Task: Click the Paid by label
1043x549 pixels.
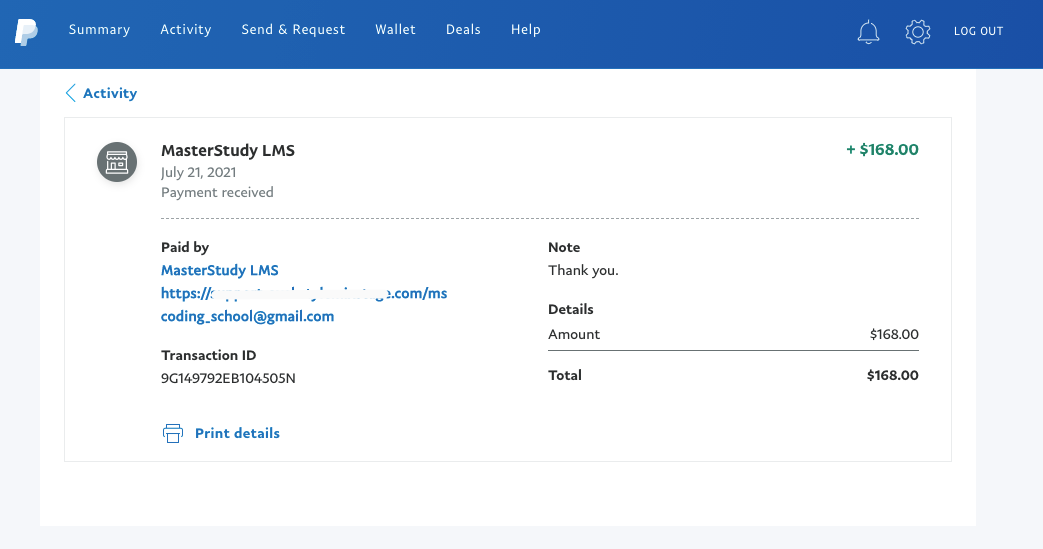Action: point(185,248)
